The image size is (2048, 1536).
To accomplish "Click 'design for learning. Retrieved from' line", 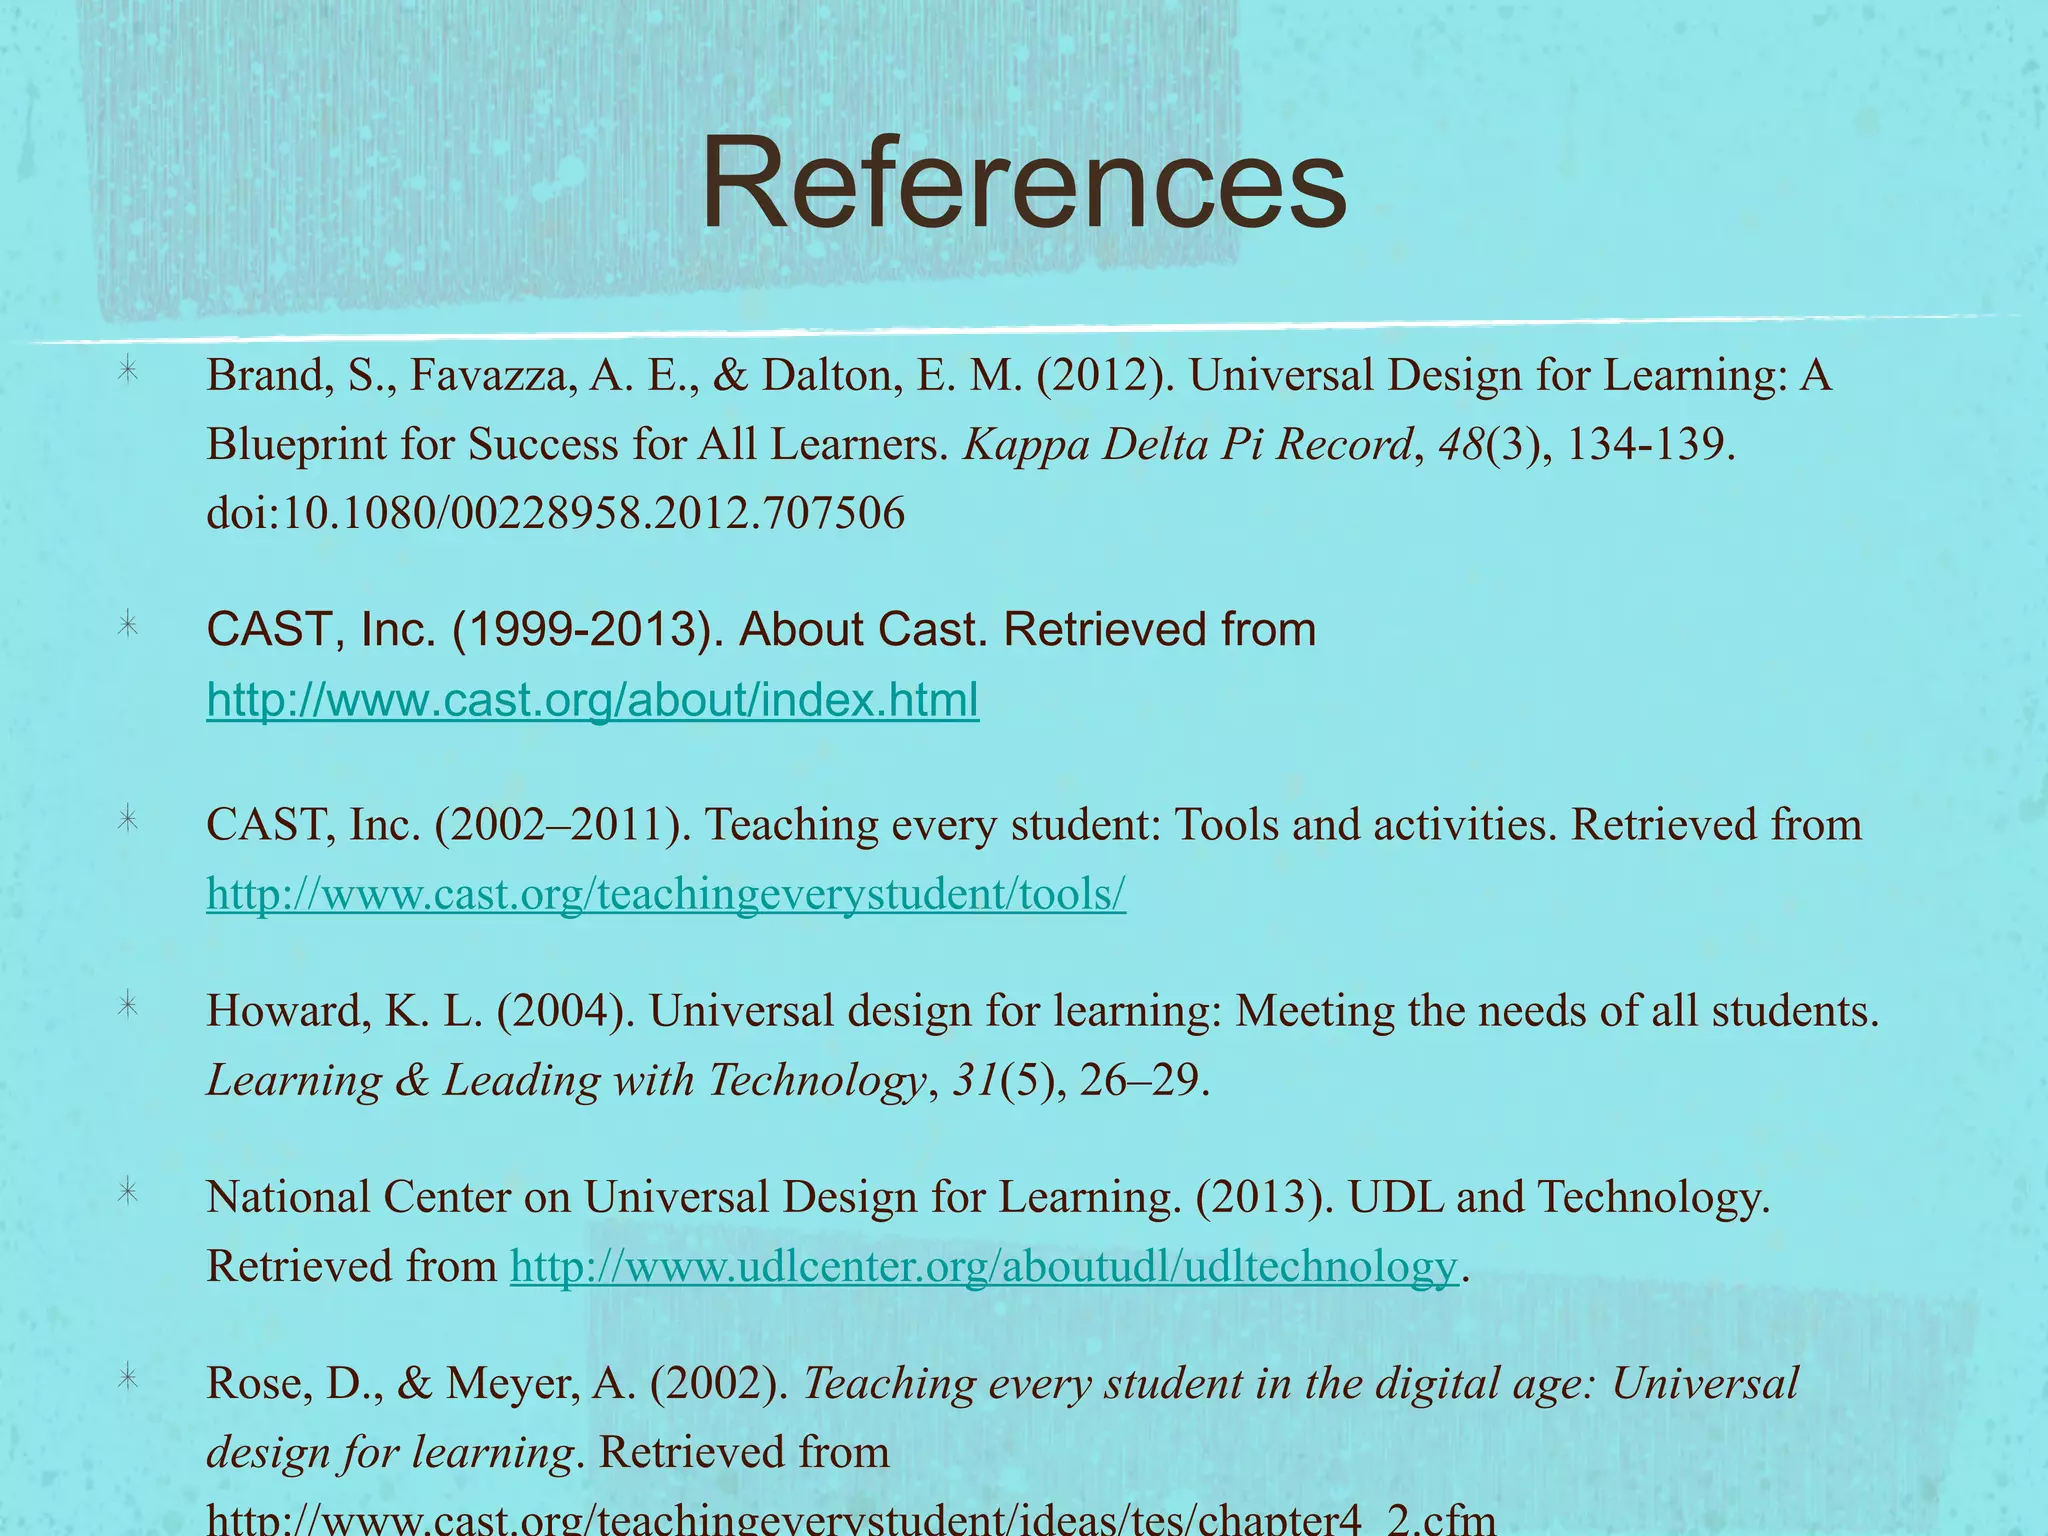I will coord(548,1453).
